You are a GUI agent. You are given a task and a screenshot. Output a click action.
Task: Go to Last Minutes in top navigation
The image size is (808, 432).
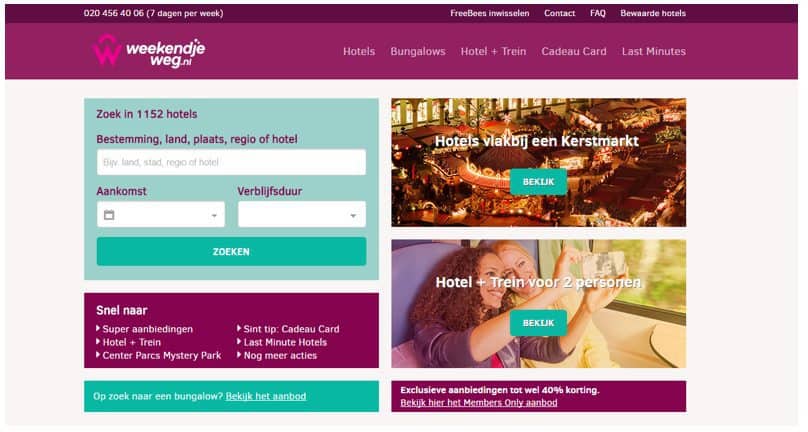click(653, 52)
